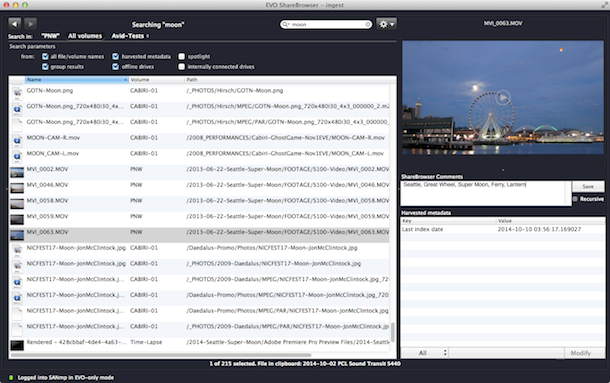Enable the Recursive checkbox
The width and height of the screenshot is (610, 383).
coord(575,199)
